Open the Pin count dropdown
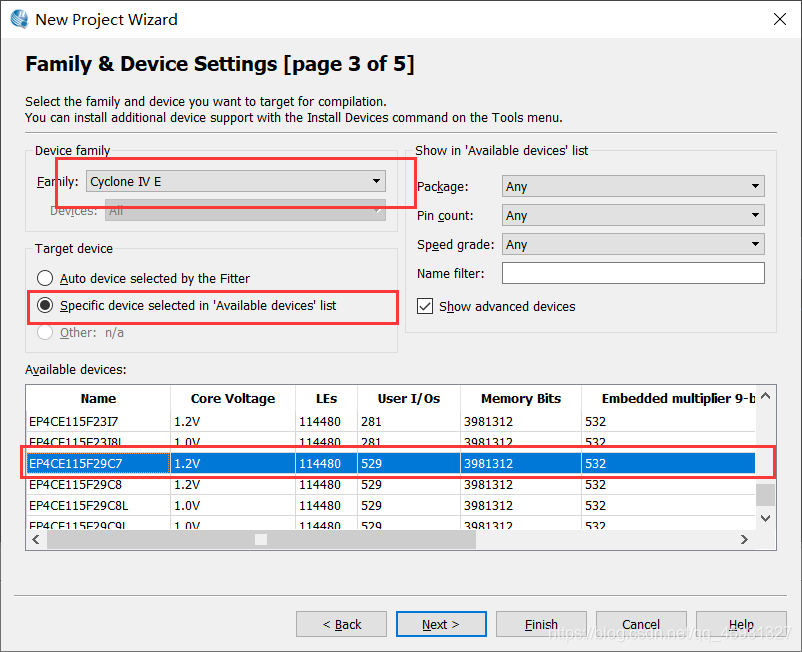The width and height of the screenshot is (802, 652). pos(633,215)
